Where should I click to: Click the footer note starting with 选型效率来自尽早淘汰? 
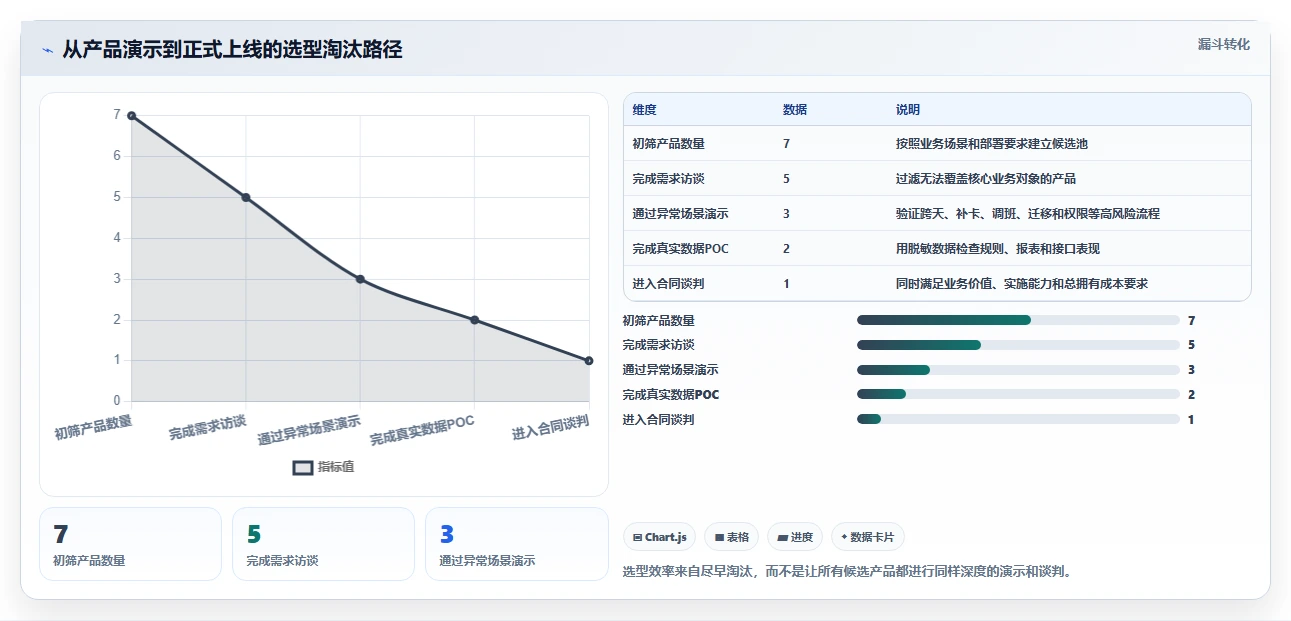coord(847,572)
